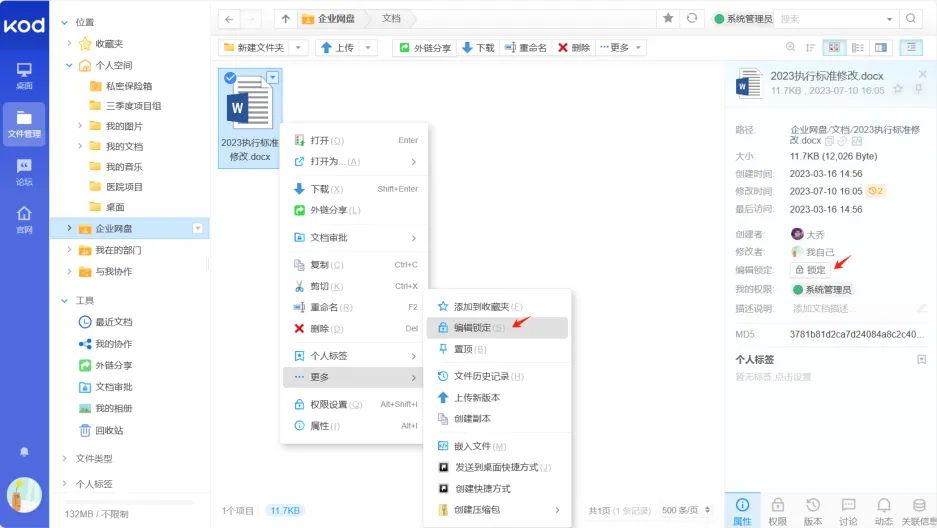Image resolution: width=937 pixels, height=528 pixels.
Task: Open the New Folder (新建文件夹) dropdown arrow
Action: pos(298,47)
